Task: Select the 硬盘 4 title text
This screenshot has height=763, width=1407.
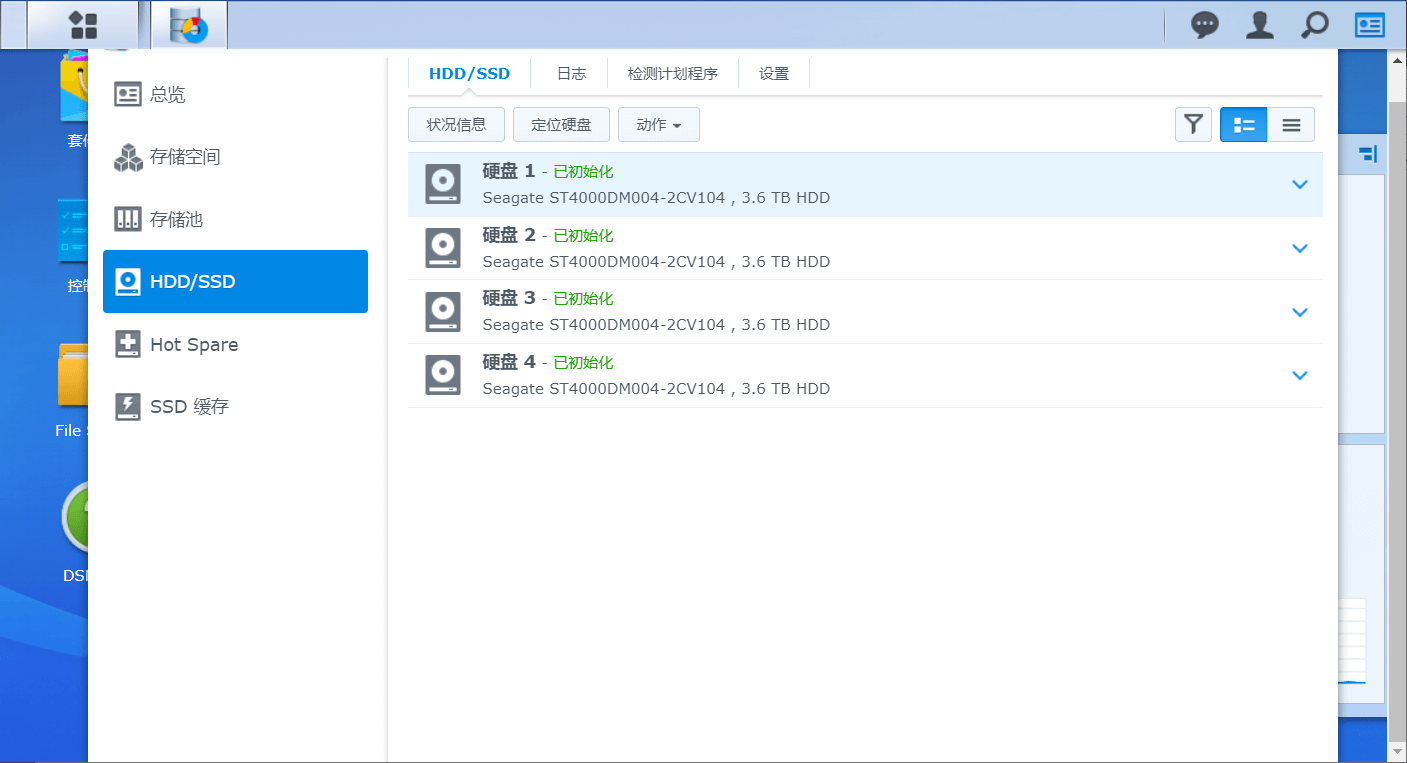Action: click(x=509, y=362)
